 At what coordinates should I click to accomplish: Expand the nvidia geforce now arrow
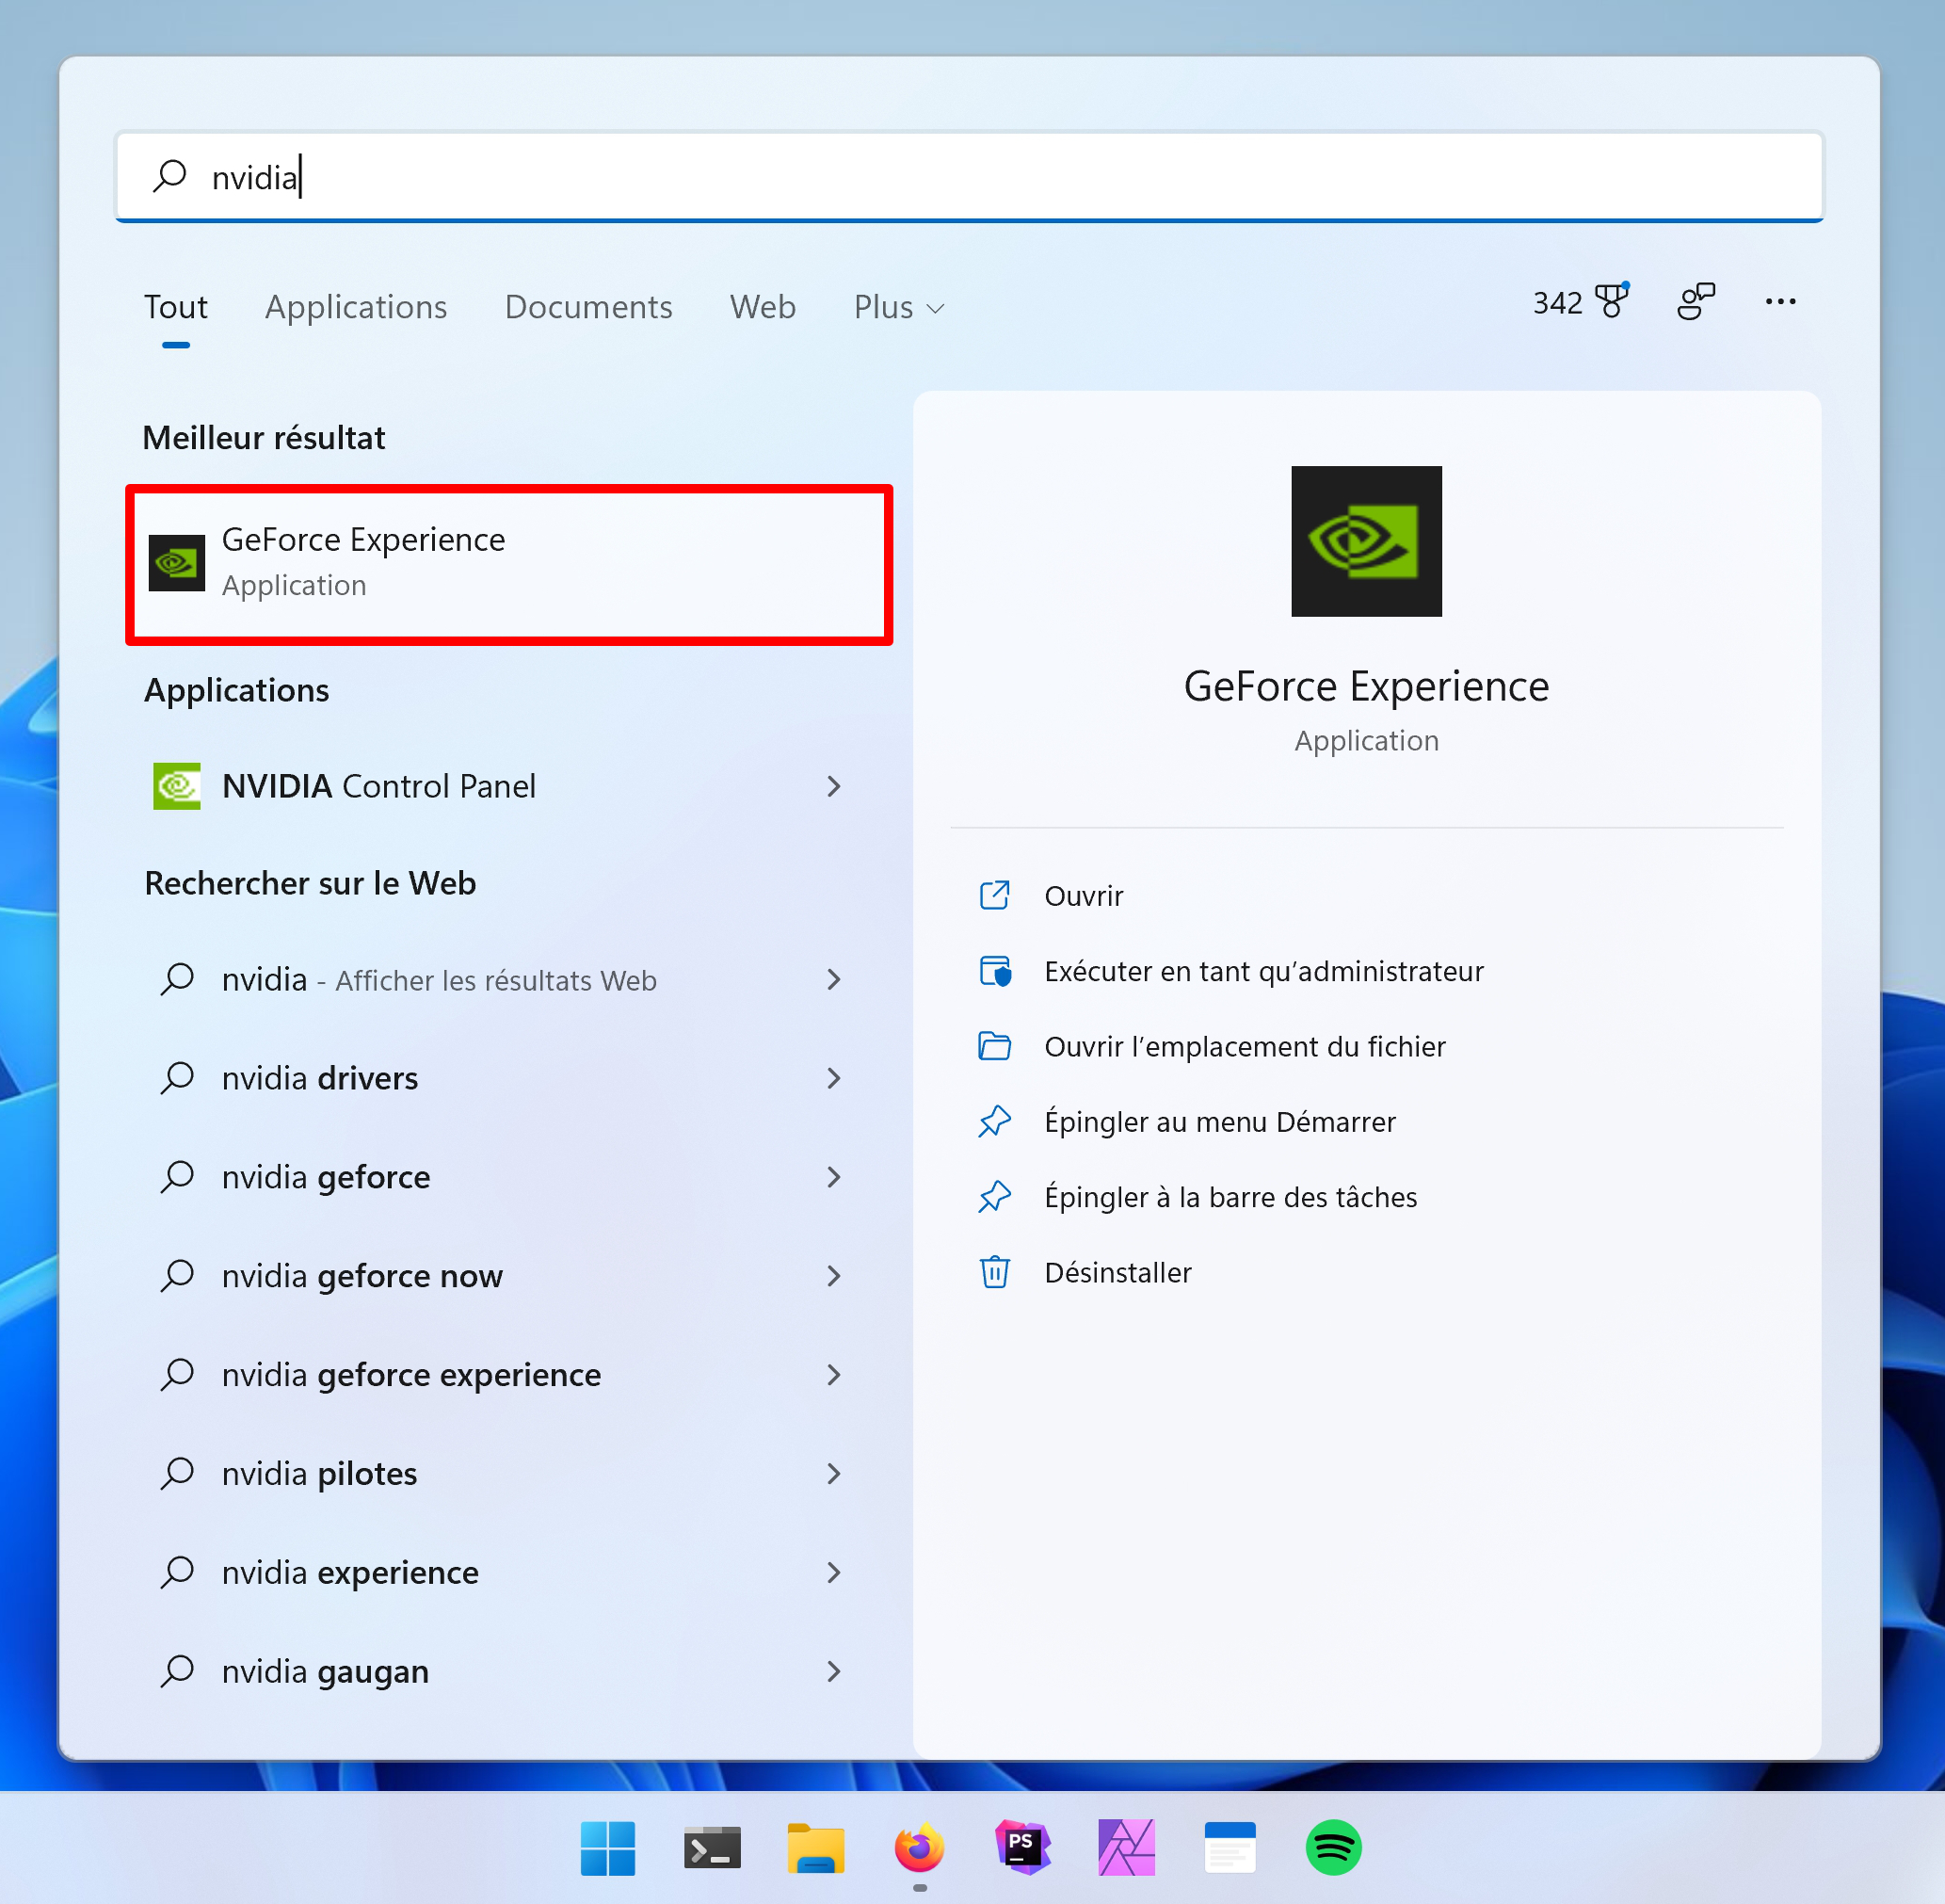pos(834,1276)
